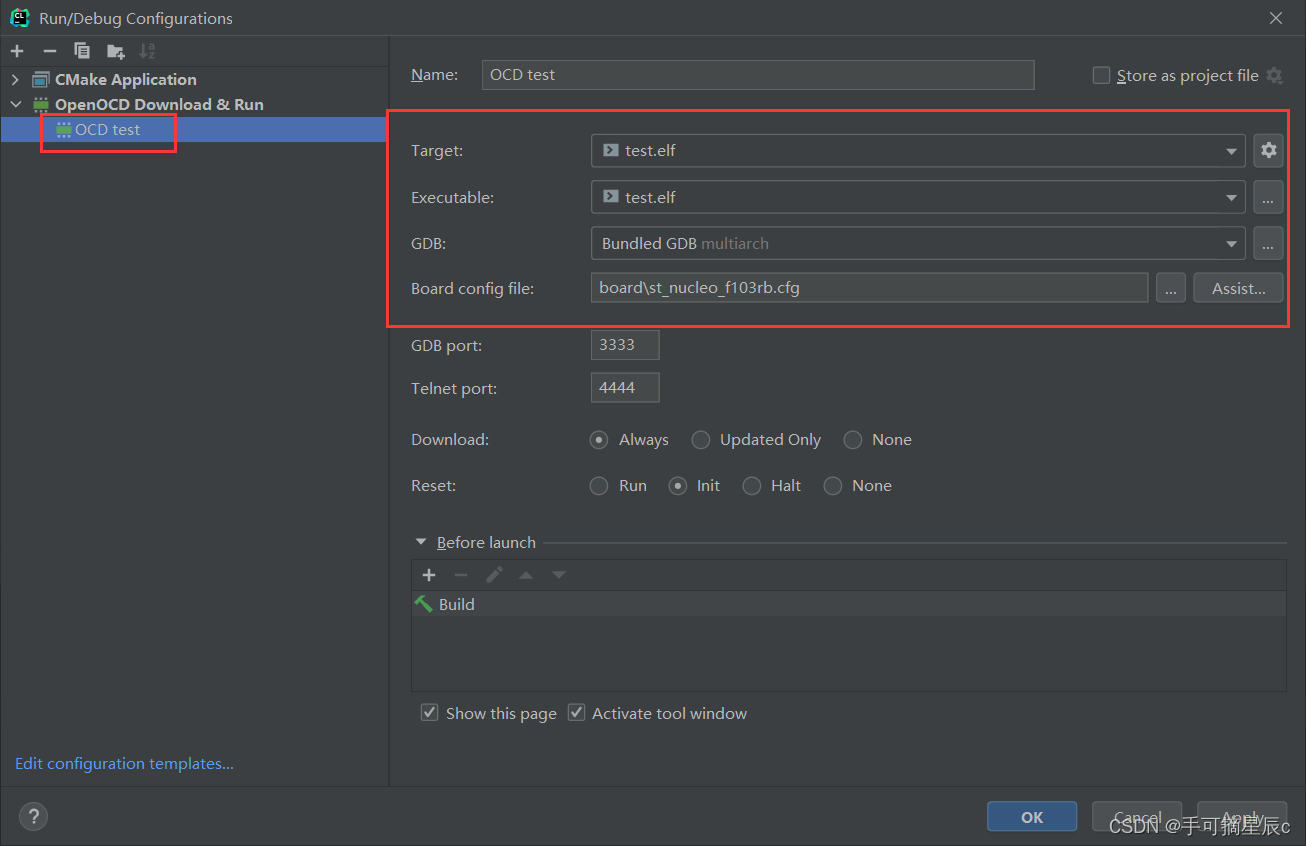Add a Before launch task
The width and height of the screenshot is (1306, 846).
(x=429, y=575)
